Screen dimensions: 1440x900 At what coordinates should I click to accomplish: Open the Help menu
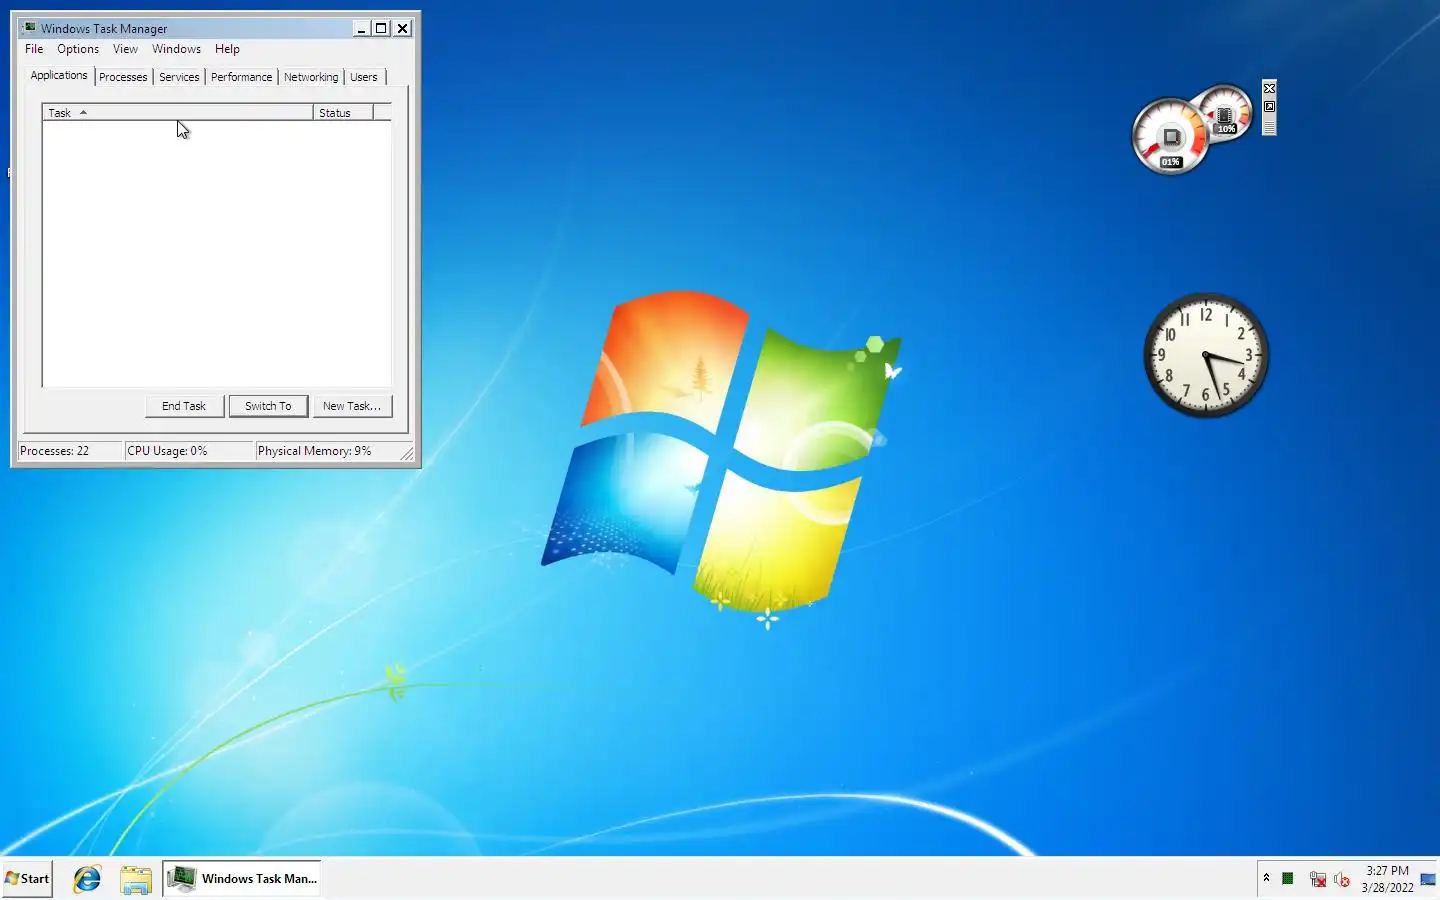click(227, 49)
